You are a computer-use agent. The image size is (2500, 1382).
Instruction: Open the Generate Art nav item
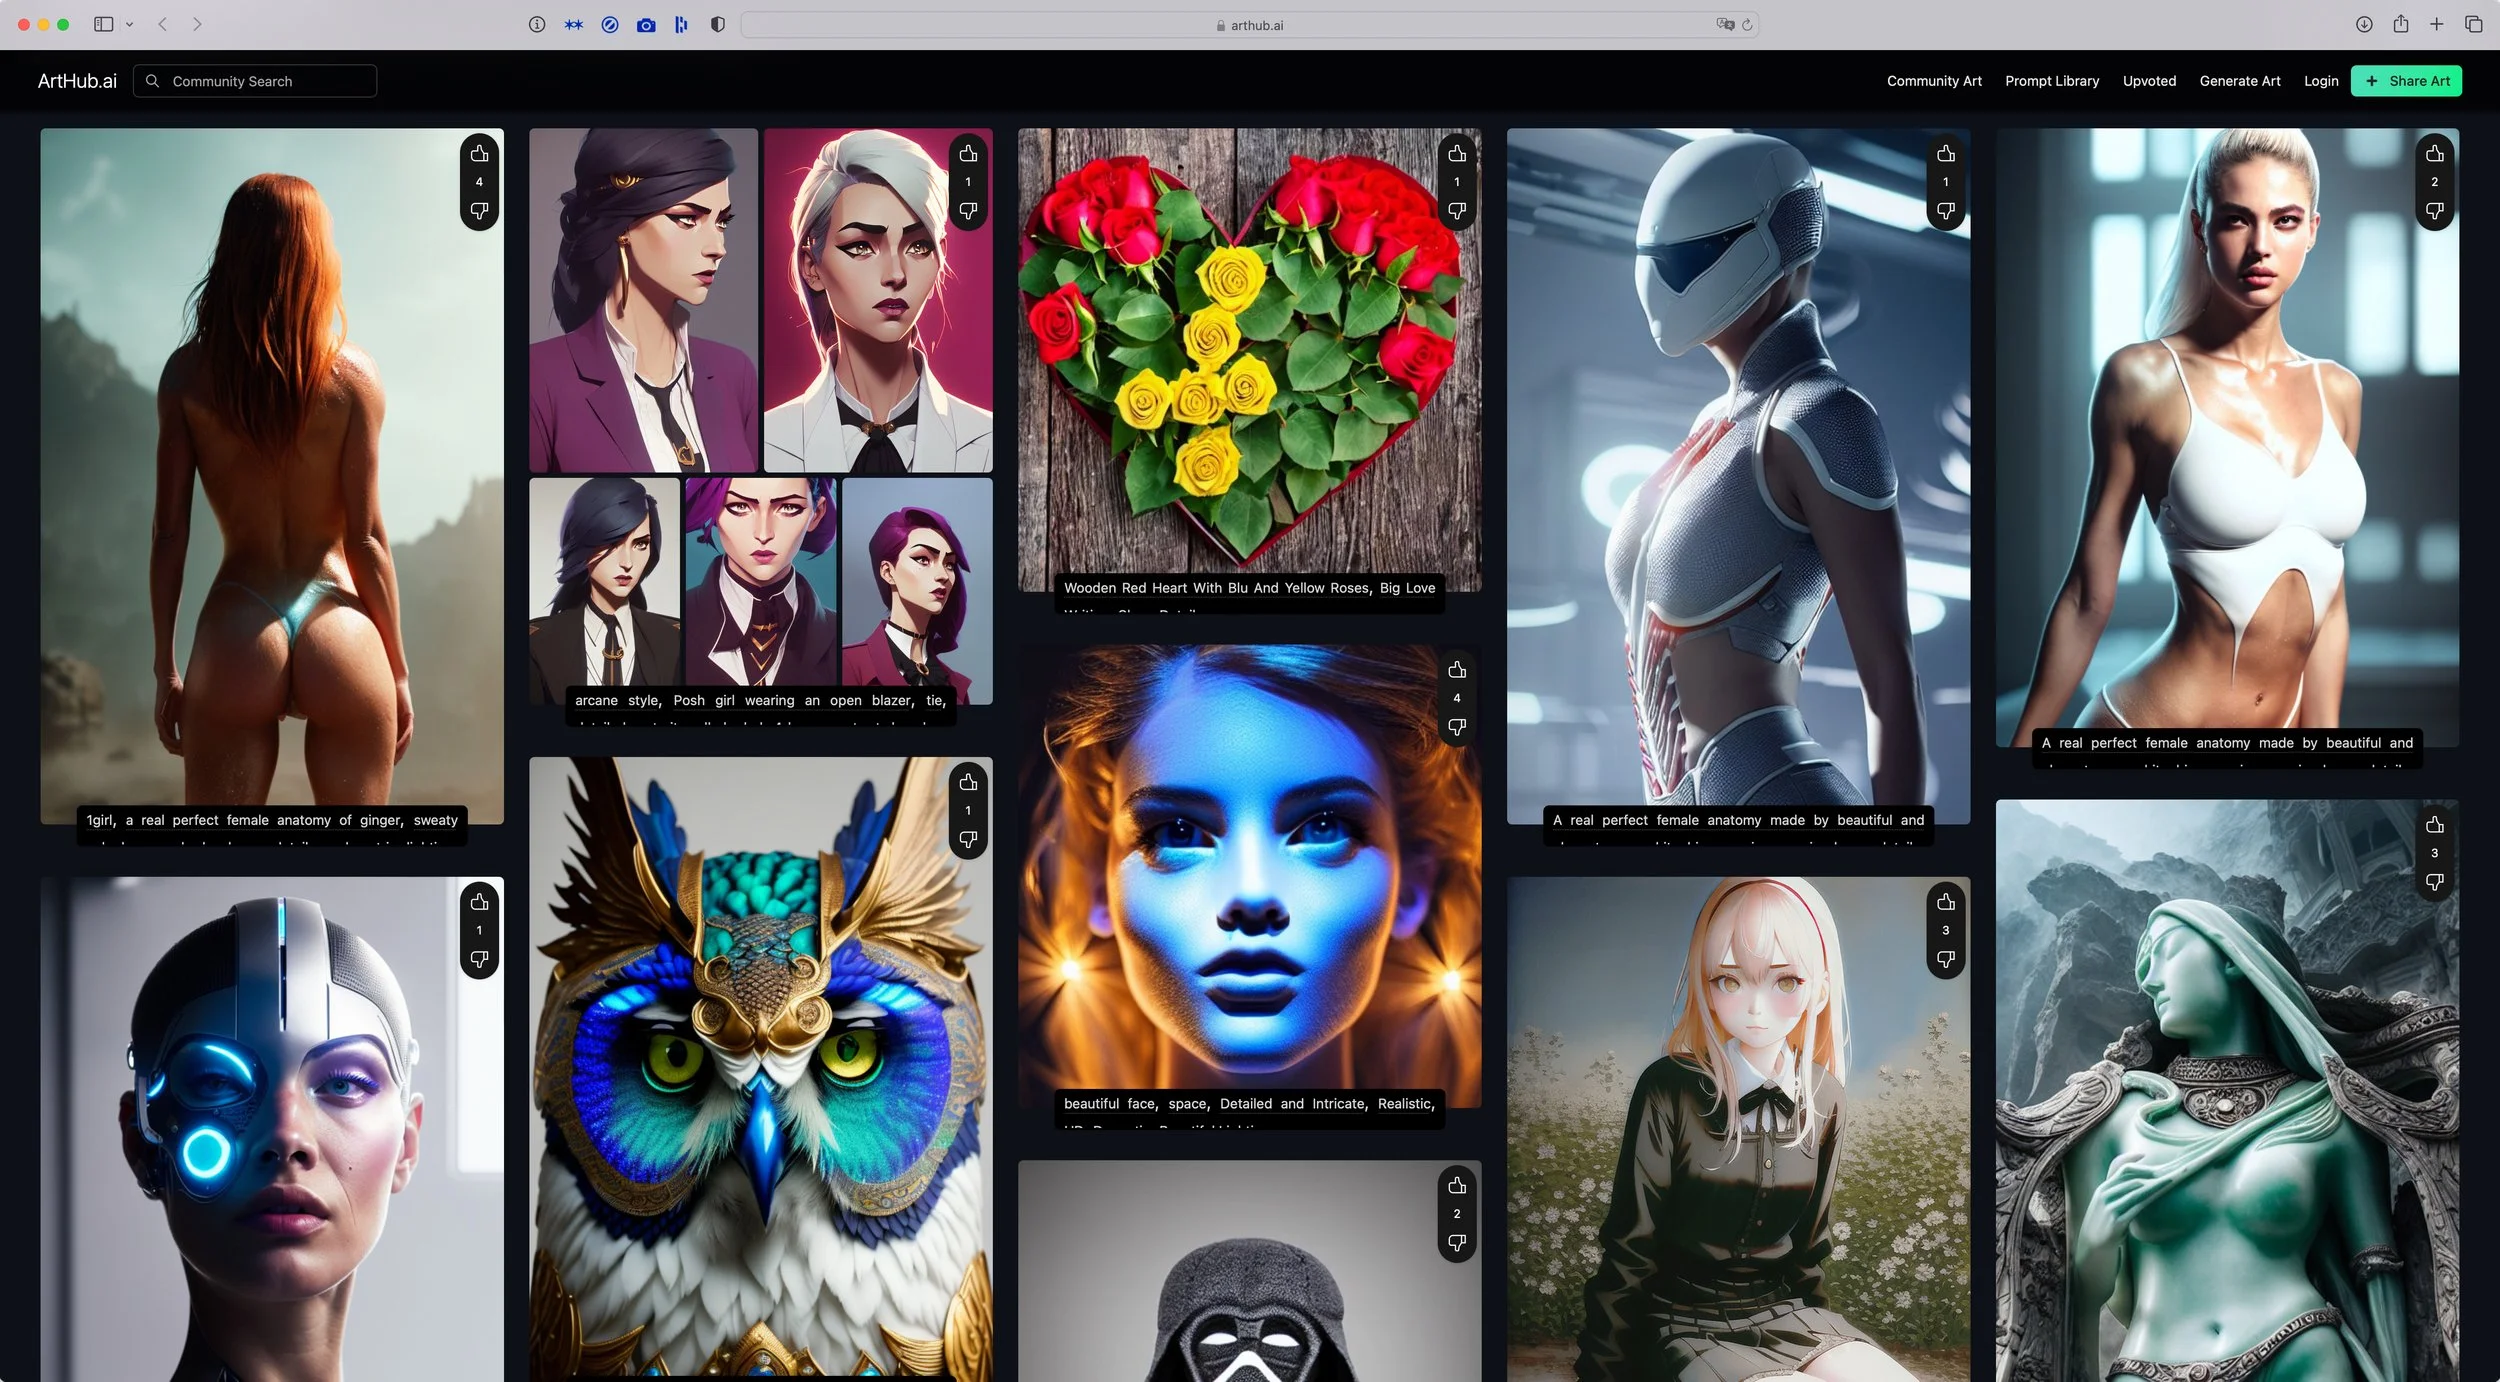(x=2239, y=81)
